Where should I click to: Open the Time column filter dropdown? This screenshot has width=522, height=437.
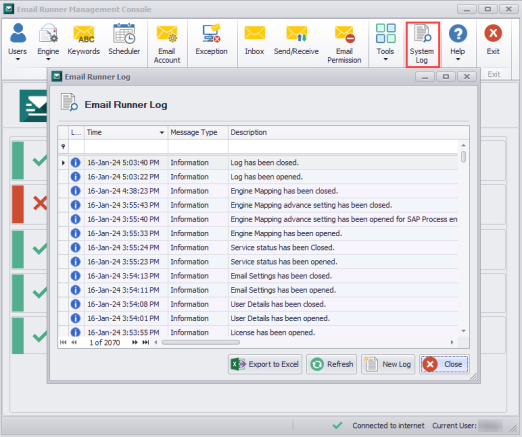coord(162,133)
